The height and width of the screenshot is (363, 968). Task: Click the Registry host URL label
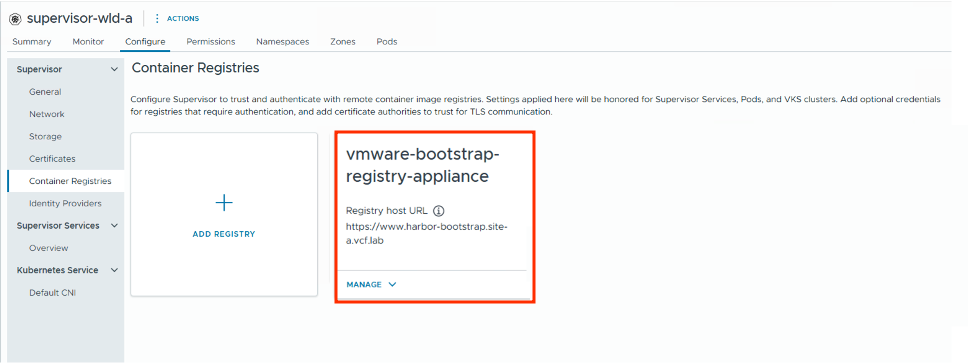point(386,210)
